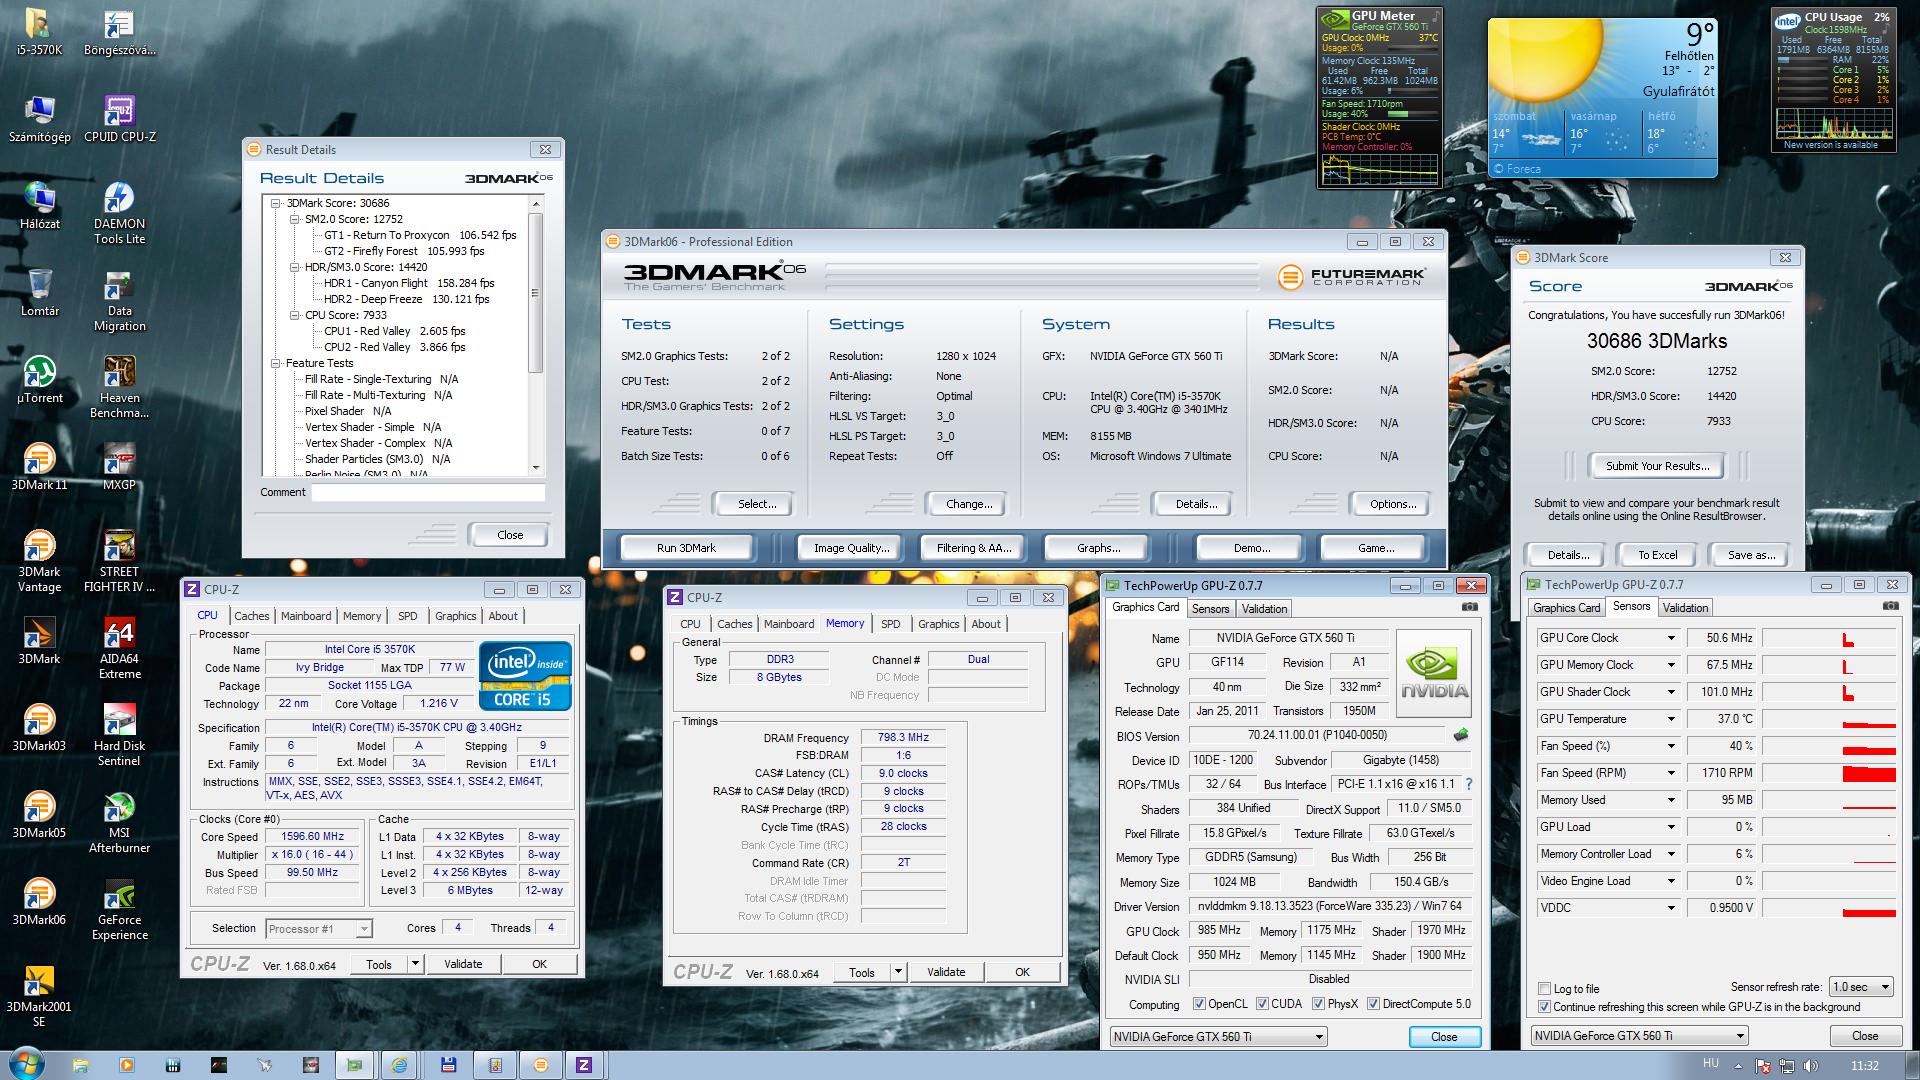Screen dimensions: 1920x1080
Task: Click the VDDC sensor graph bar
Action: coord(1829,908)
